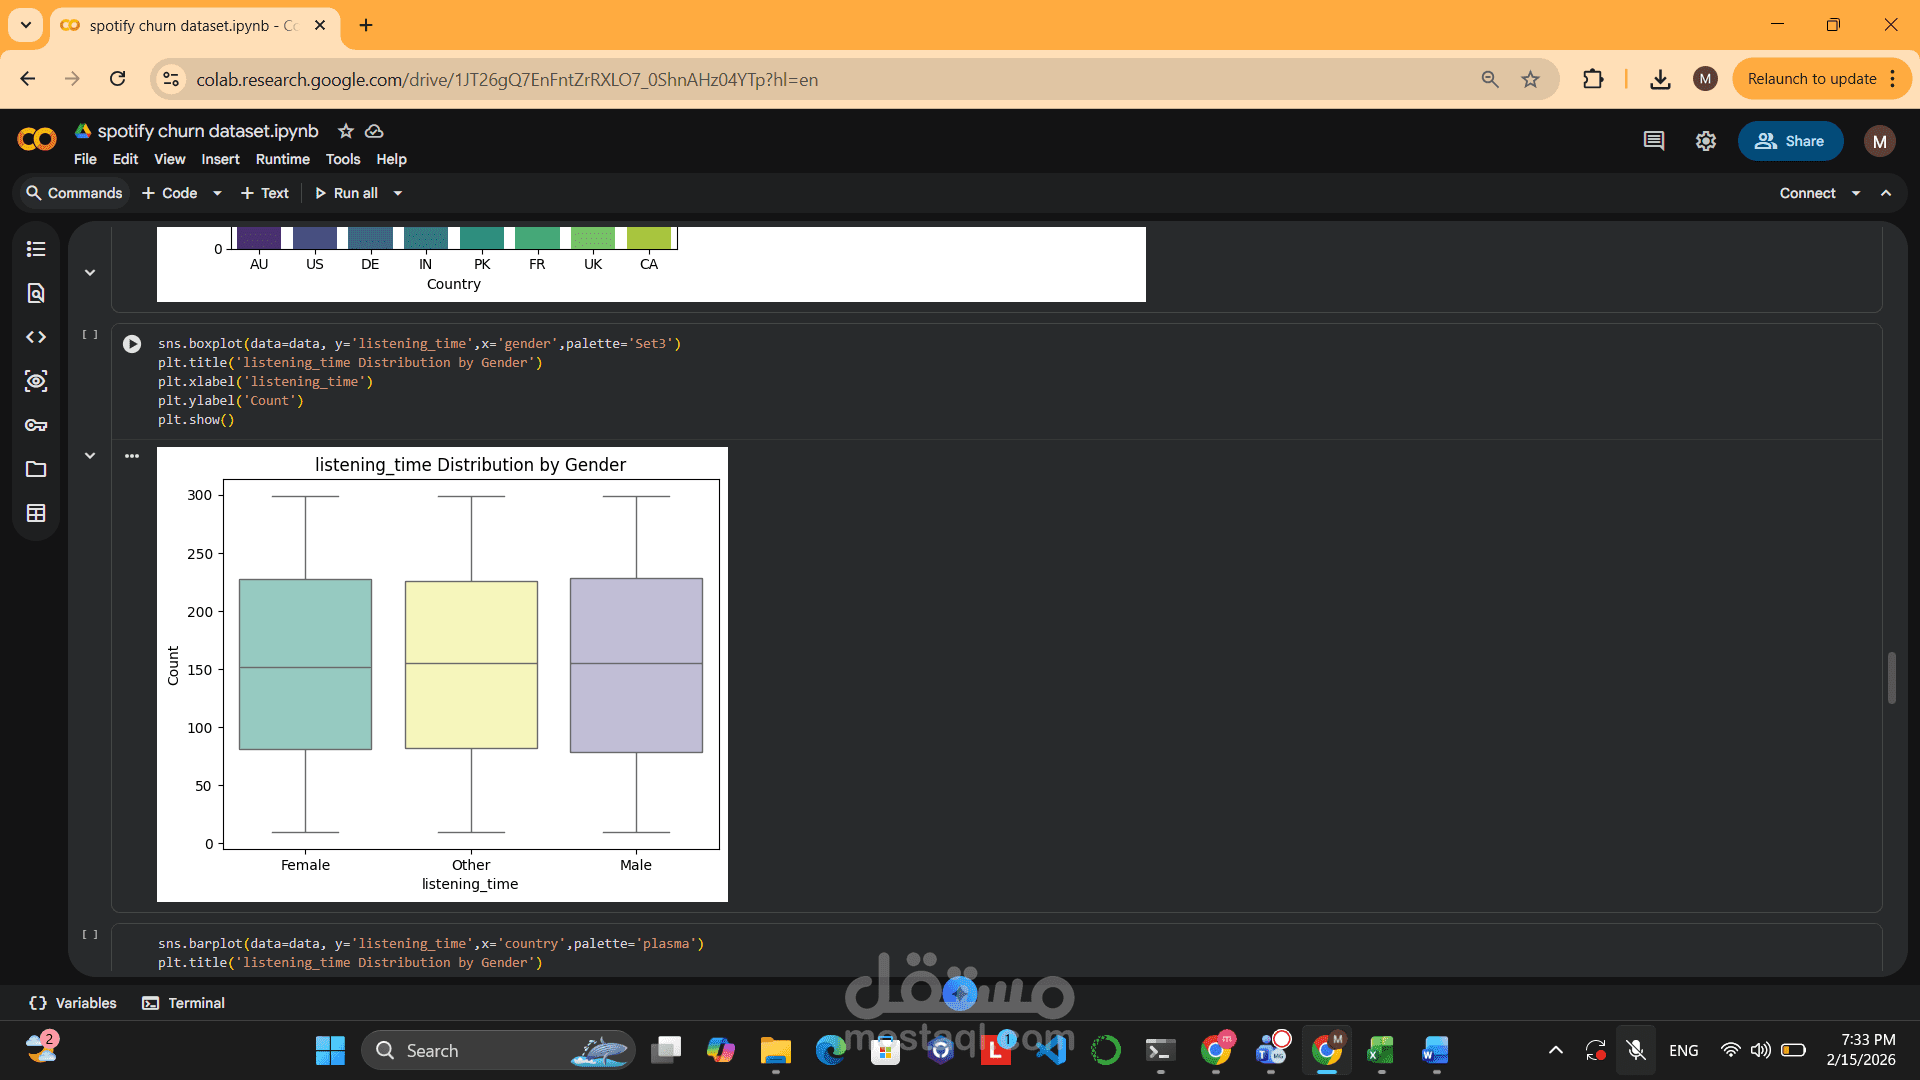Click the Share button

(x=1790, y=141)
